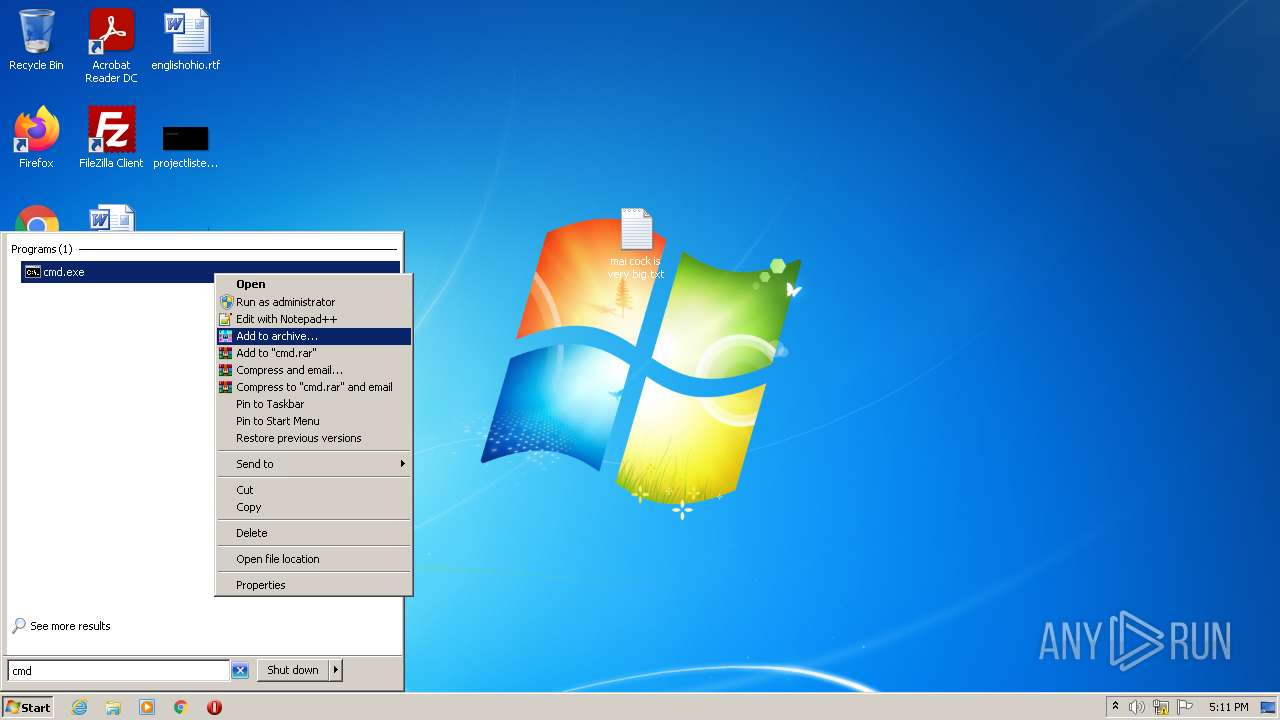The image size is (1280, 720).
Task: Select englishohio.rtf file on desktop
Action: pos(186,40)
